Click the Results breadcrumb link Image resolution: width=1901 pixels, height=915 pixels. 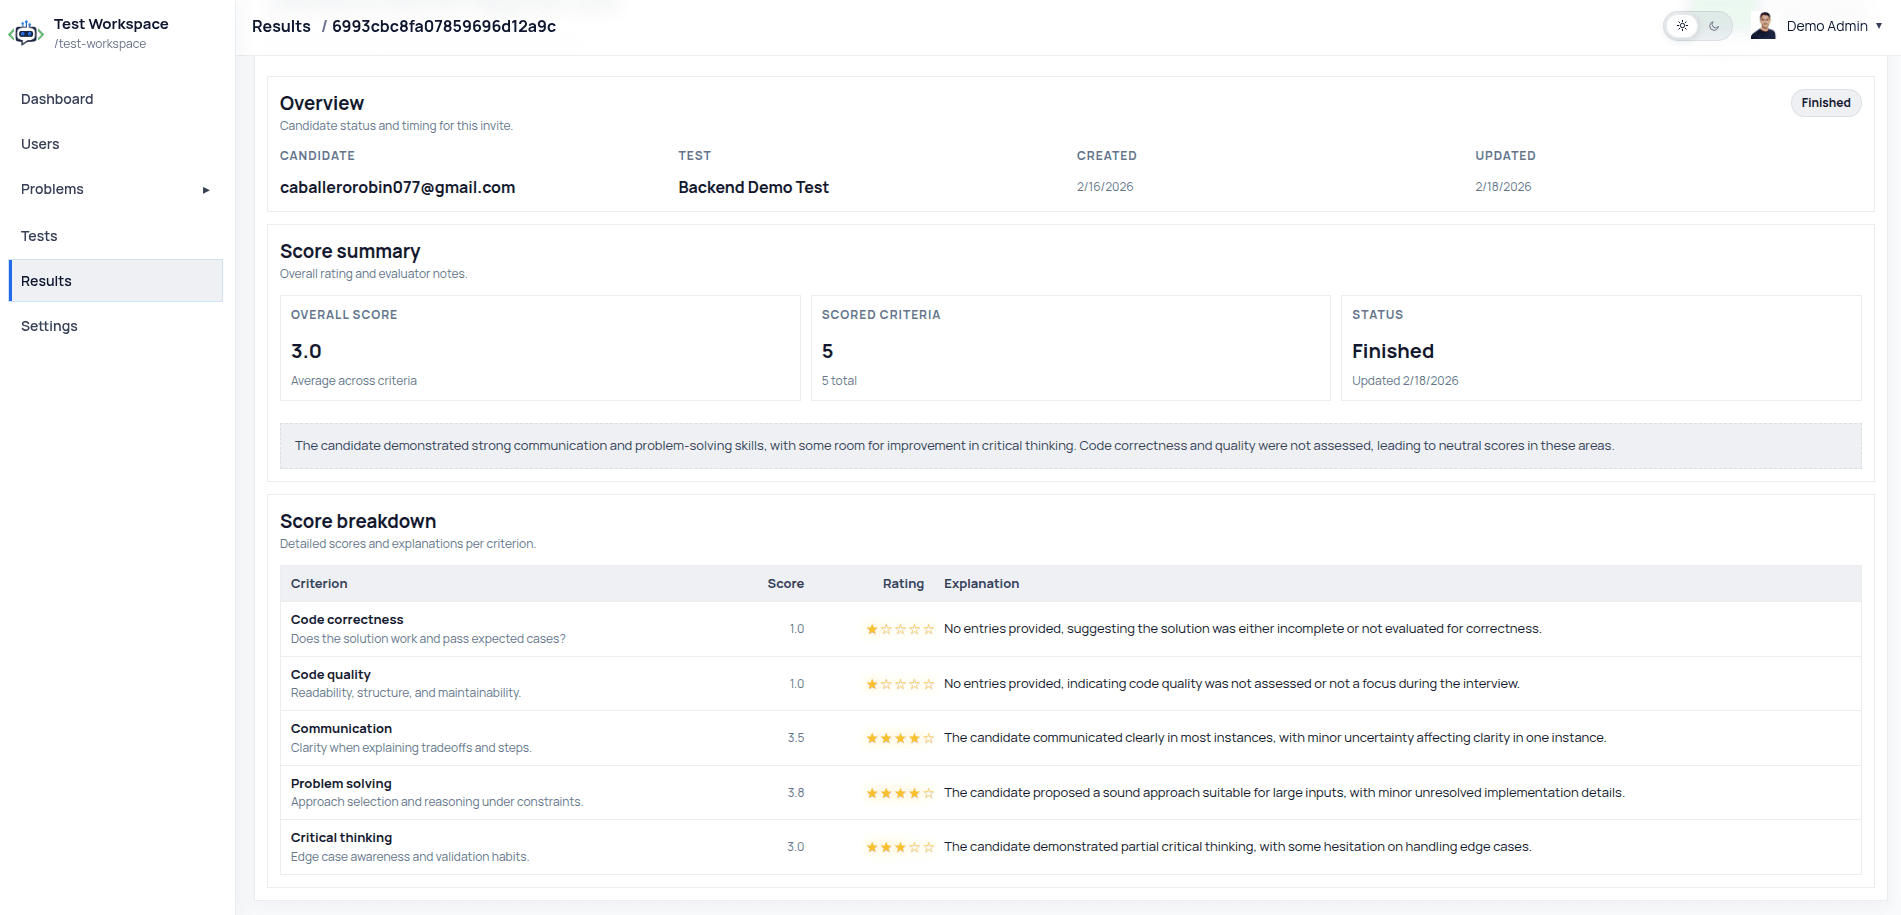(x=281, y=26)
